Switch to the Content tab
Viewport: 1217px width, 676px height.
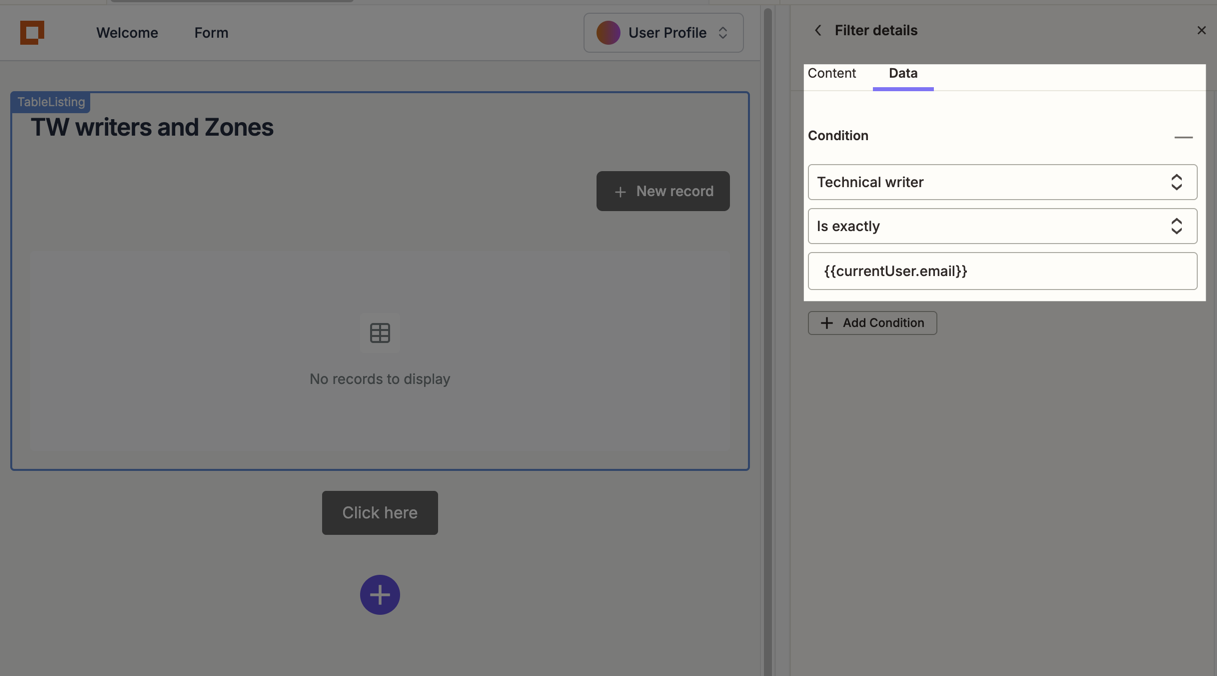tap(832, 74)
